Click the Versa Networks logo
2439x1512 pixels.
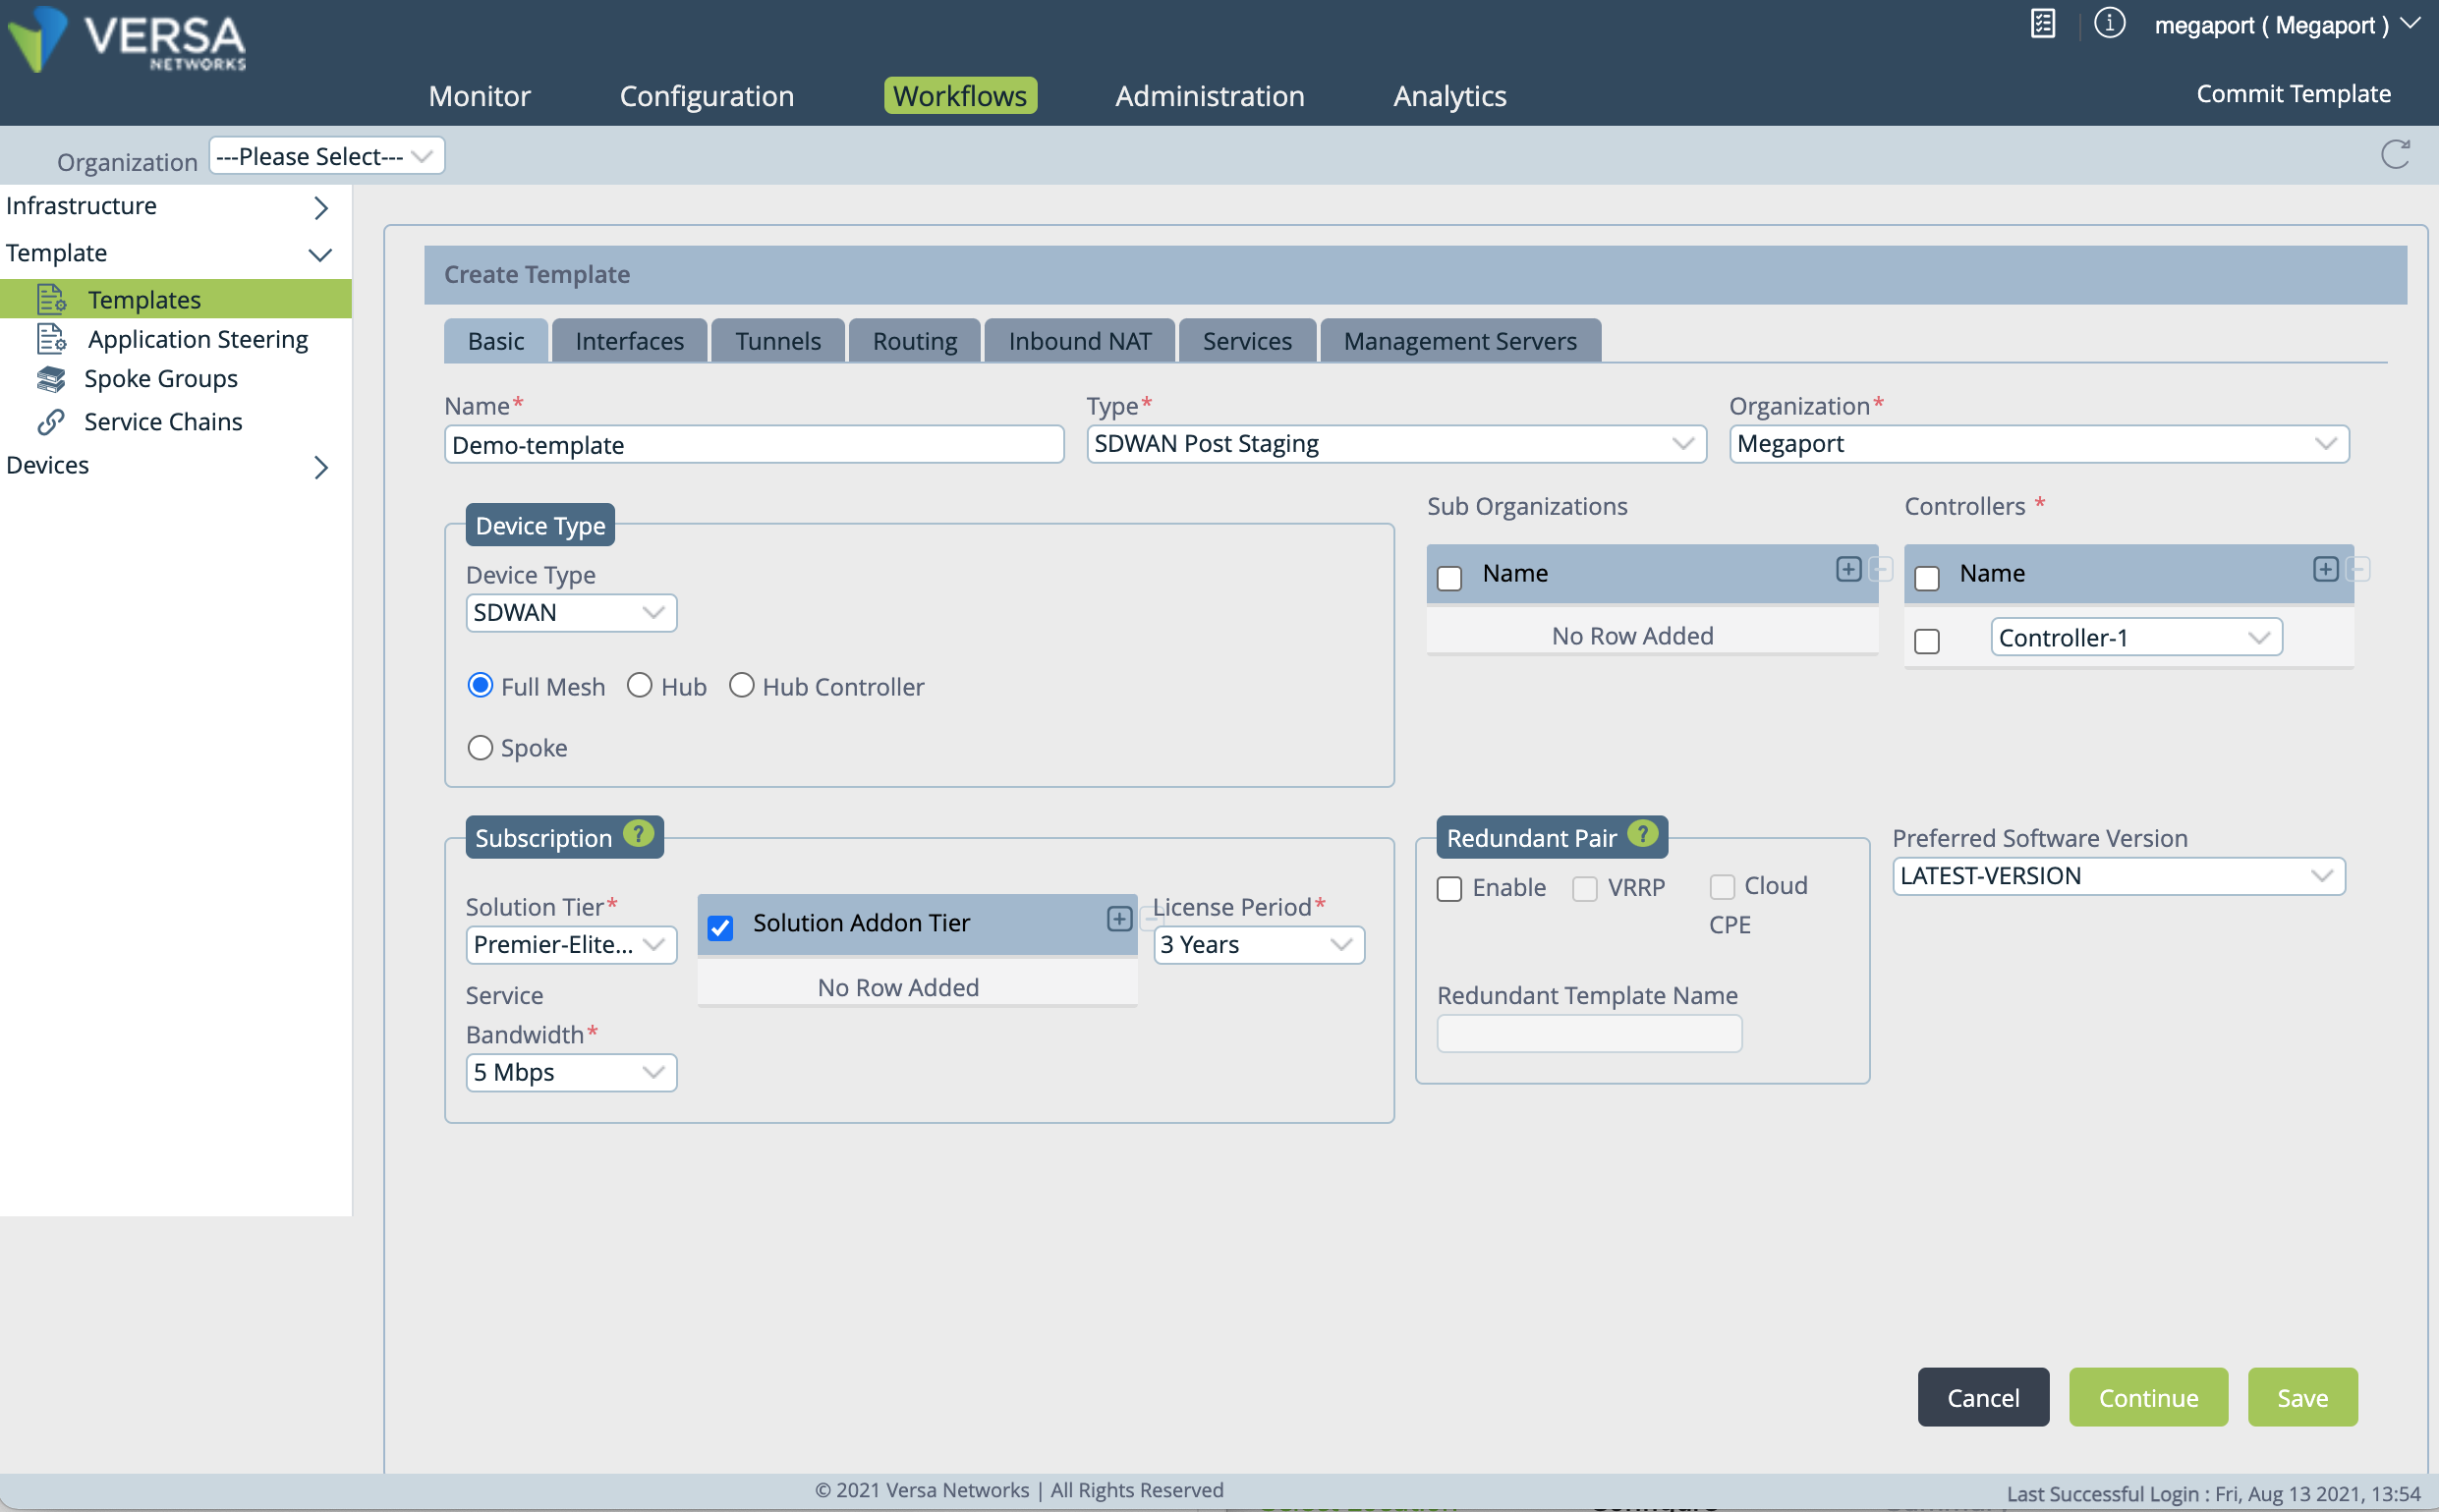pos(126,40)
